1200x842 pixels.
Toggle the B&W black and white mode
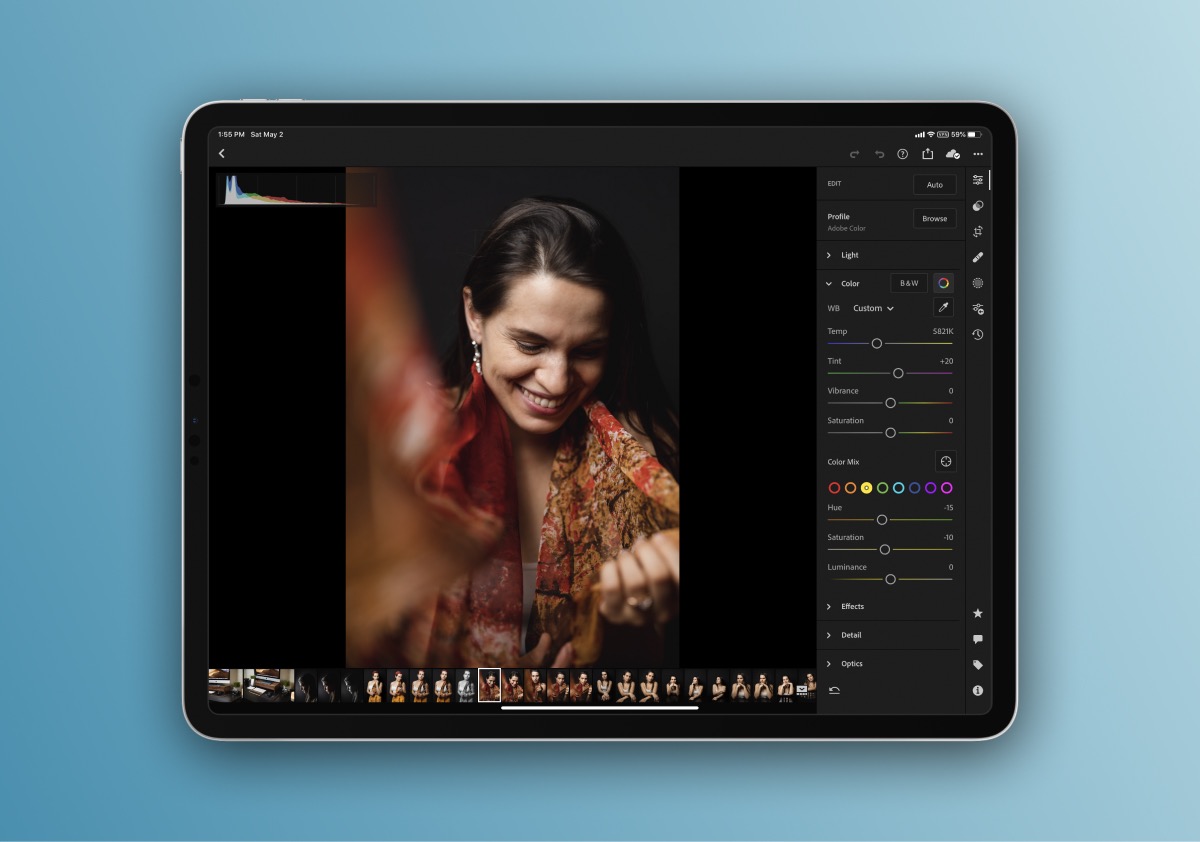(909, 283)
